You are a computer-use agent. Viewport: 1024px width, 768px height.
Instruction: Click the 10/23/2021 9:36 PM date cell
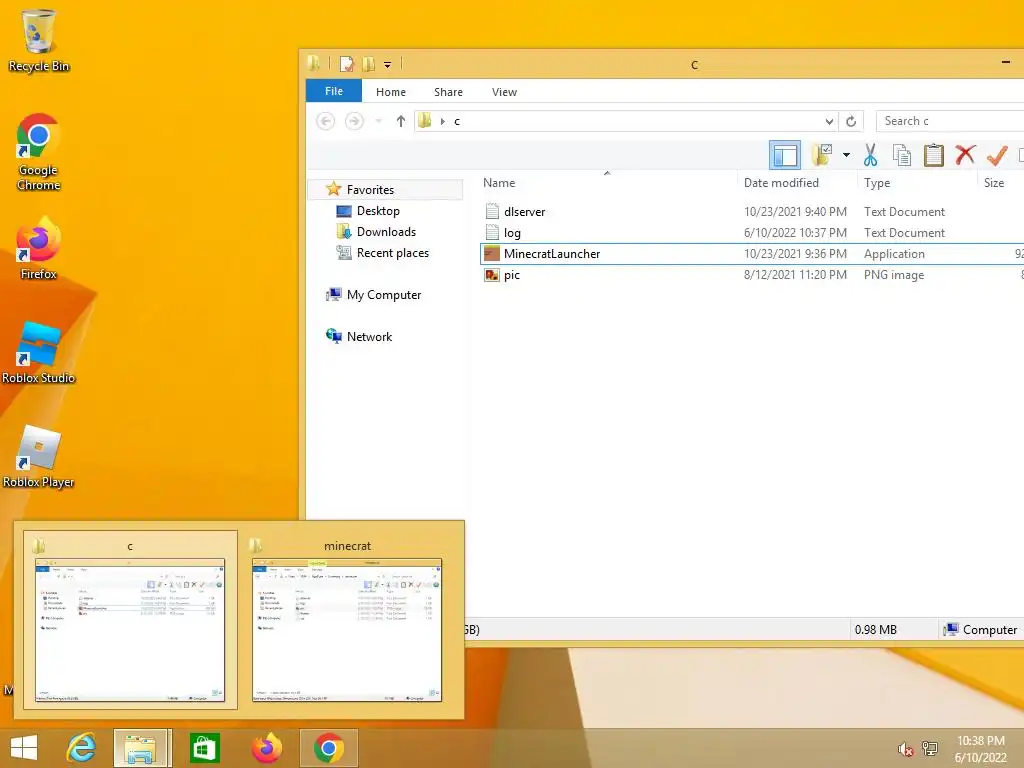[x=795, y=253]
